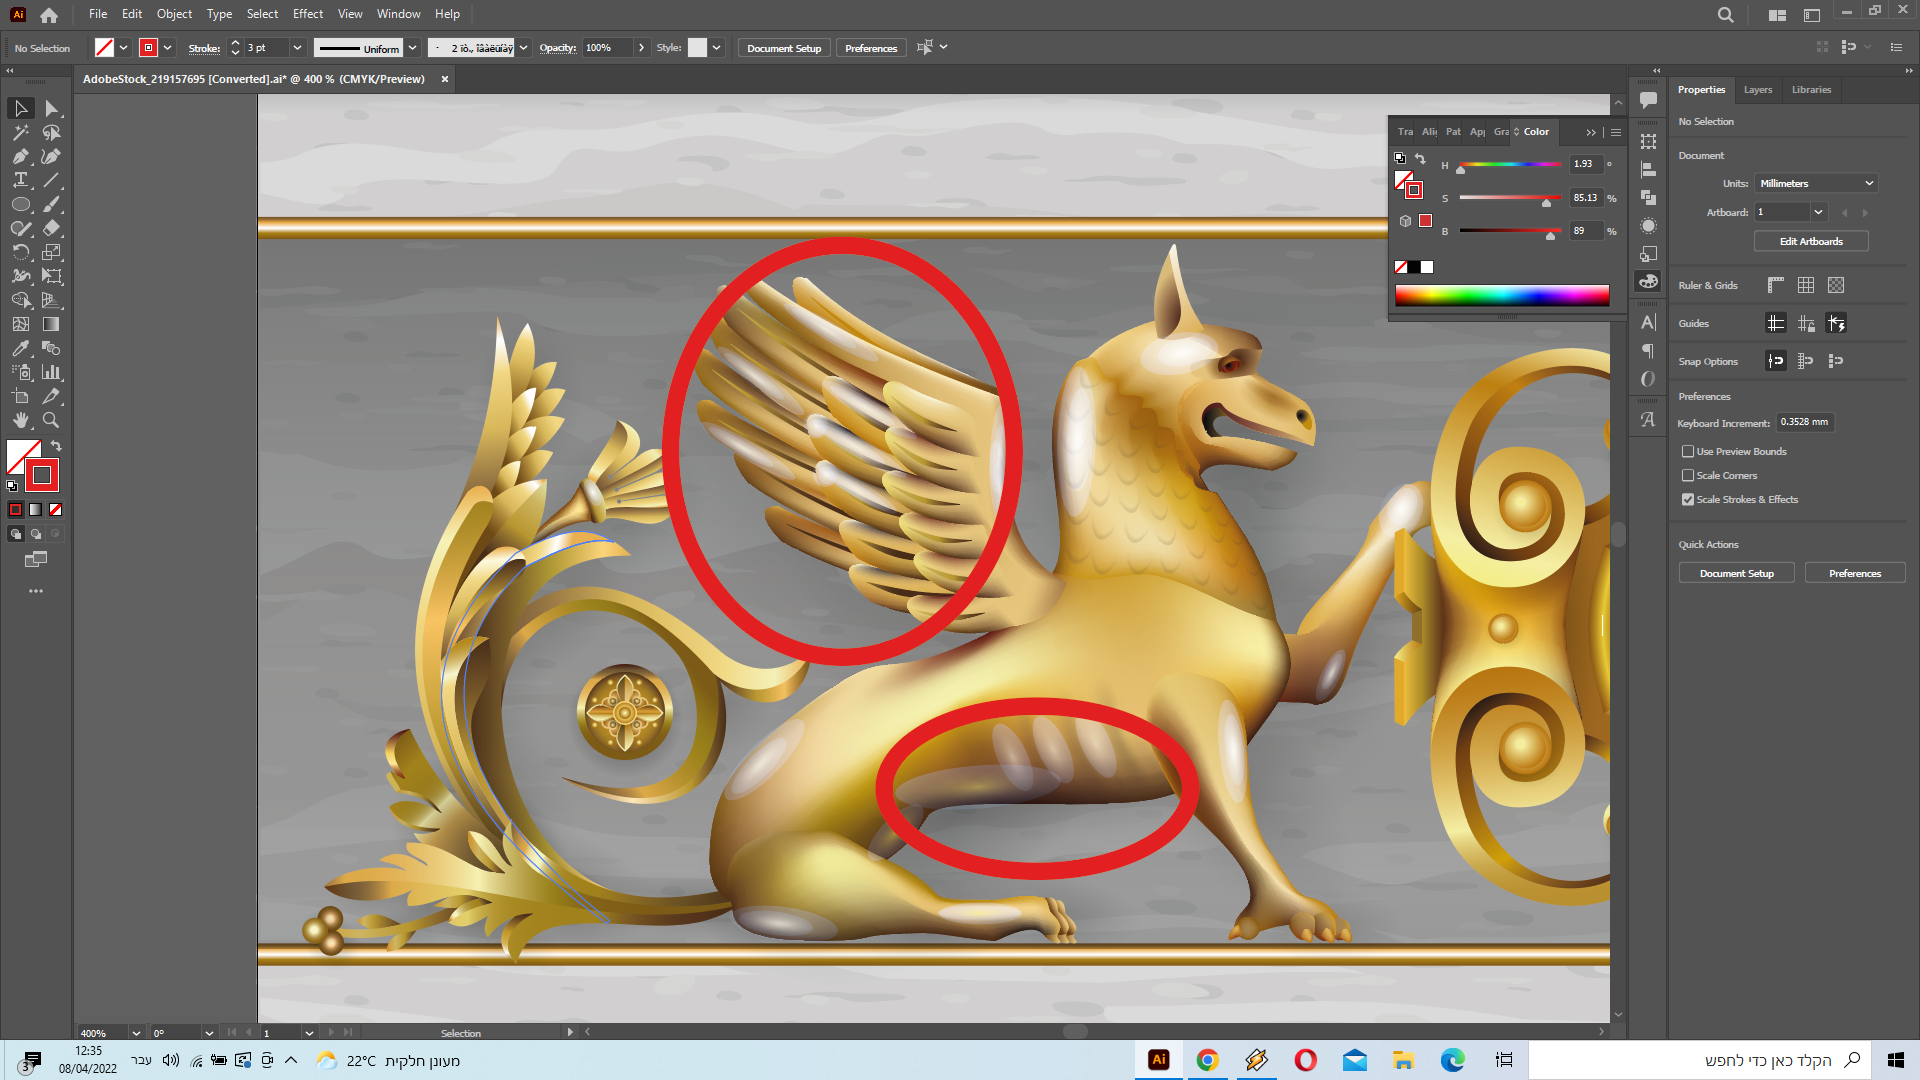Open the Units Millimeters dropdown
This screenshot has height=1080, width=1920.
point(1816,184)
